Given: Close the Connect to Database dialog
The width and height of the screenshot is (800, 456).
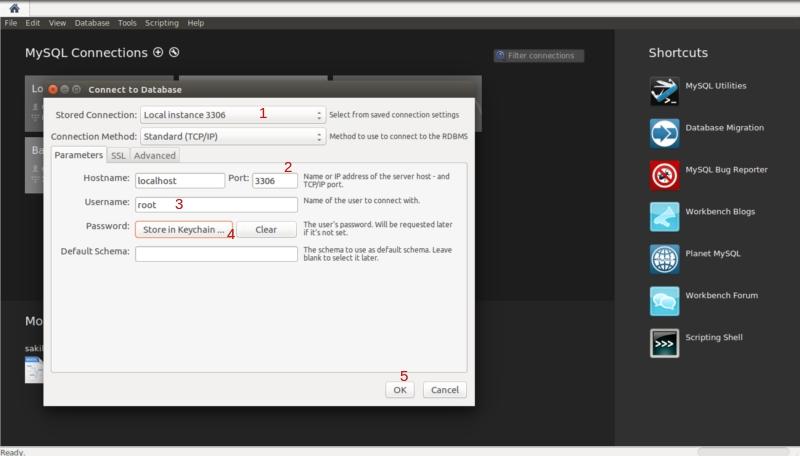Looking at the screenshot, I should click(x=53, y=89).
